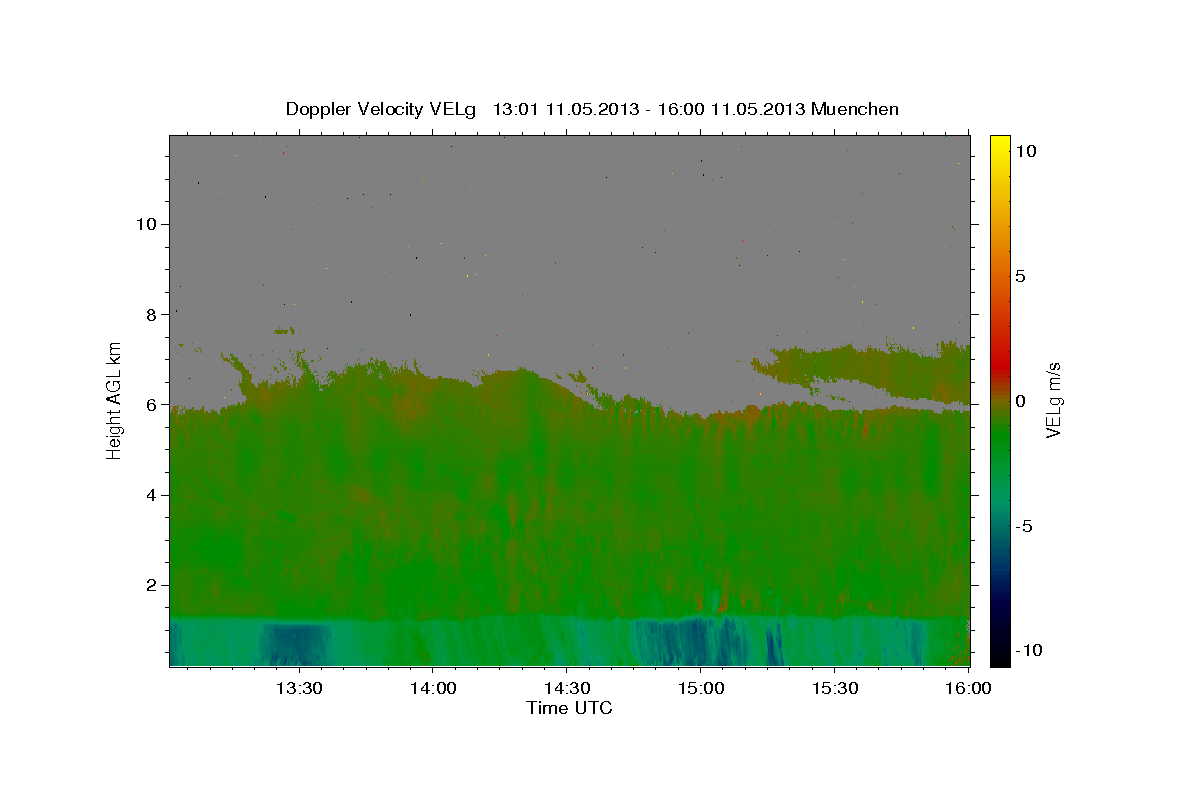Click the height axis label 4
This screenshot has width=1200, height=800.
click(150, 495)
